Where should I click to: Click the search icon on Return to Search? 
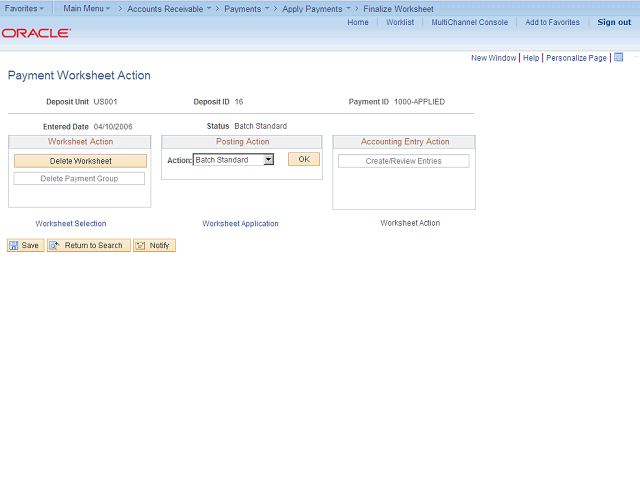tap(54, 245)
